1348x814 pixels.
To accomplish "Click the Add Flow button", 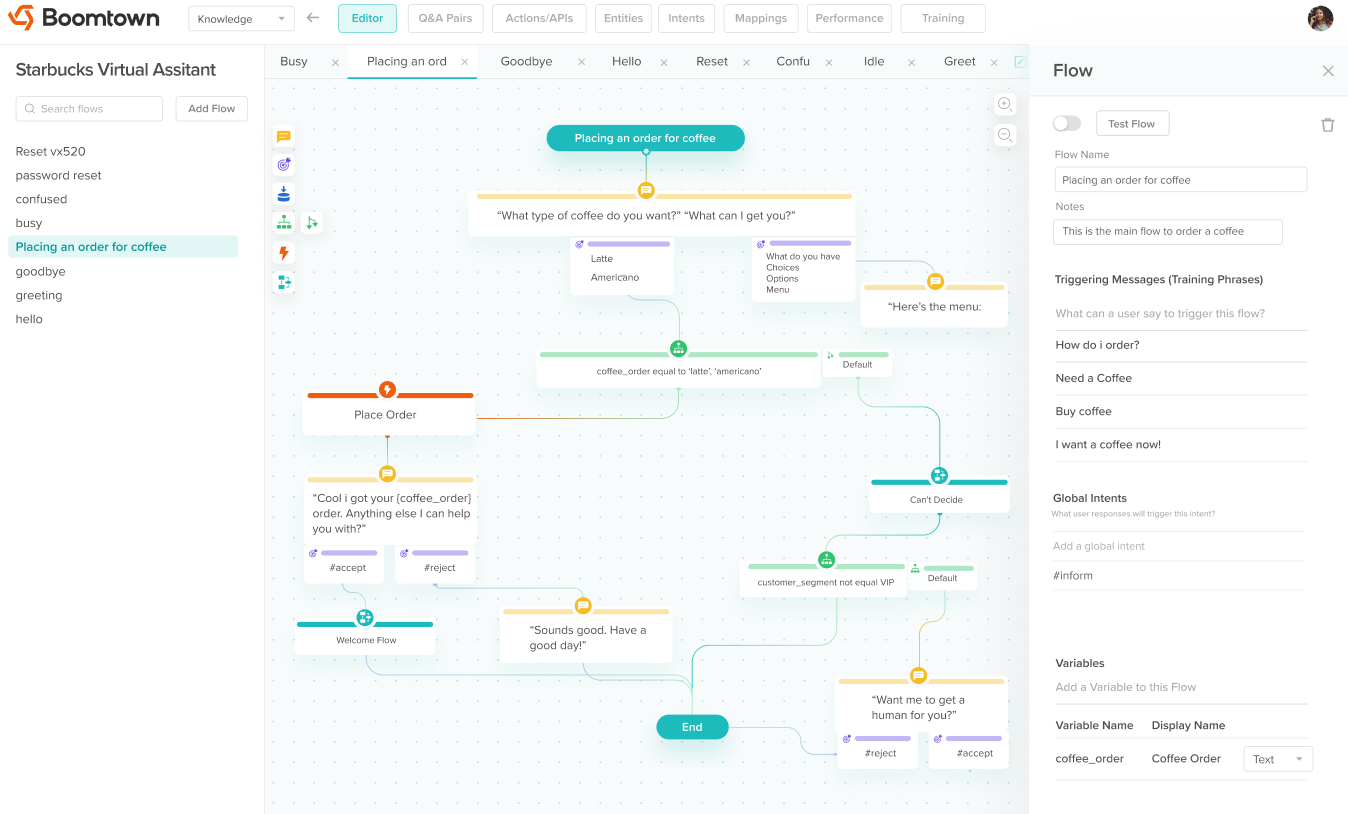I will coord(211,109).
